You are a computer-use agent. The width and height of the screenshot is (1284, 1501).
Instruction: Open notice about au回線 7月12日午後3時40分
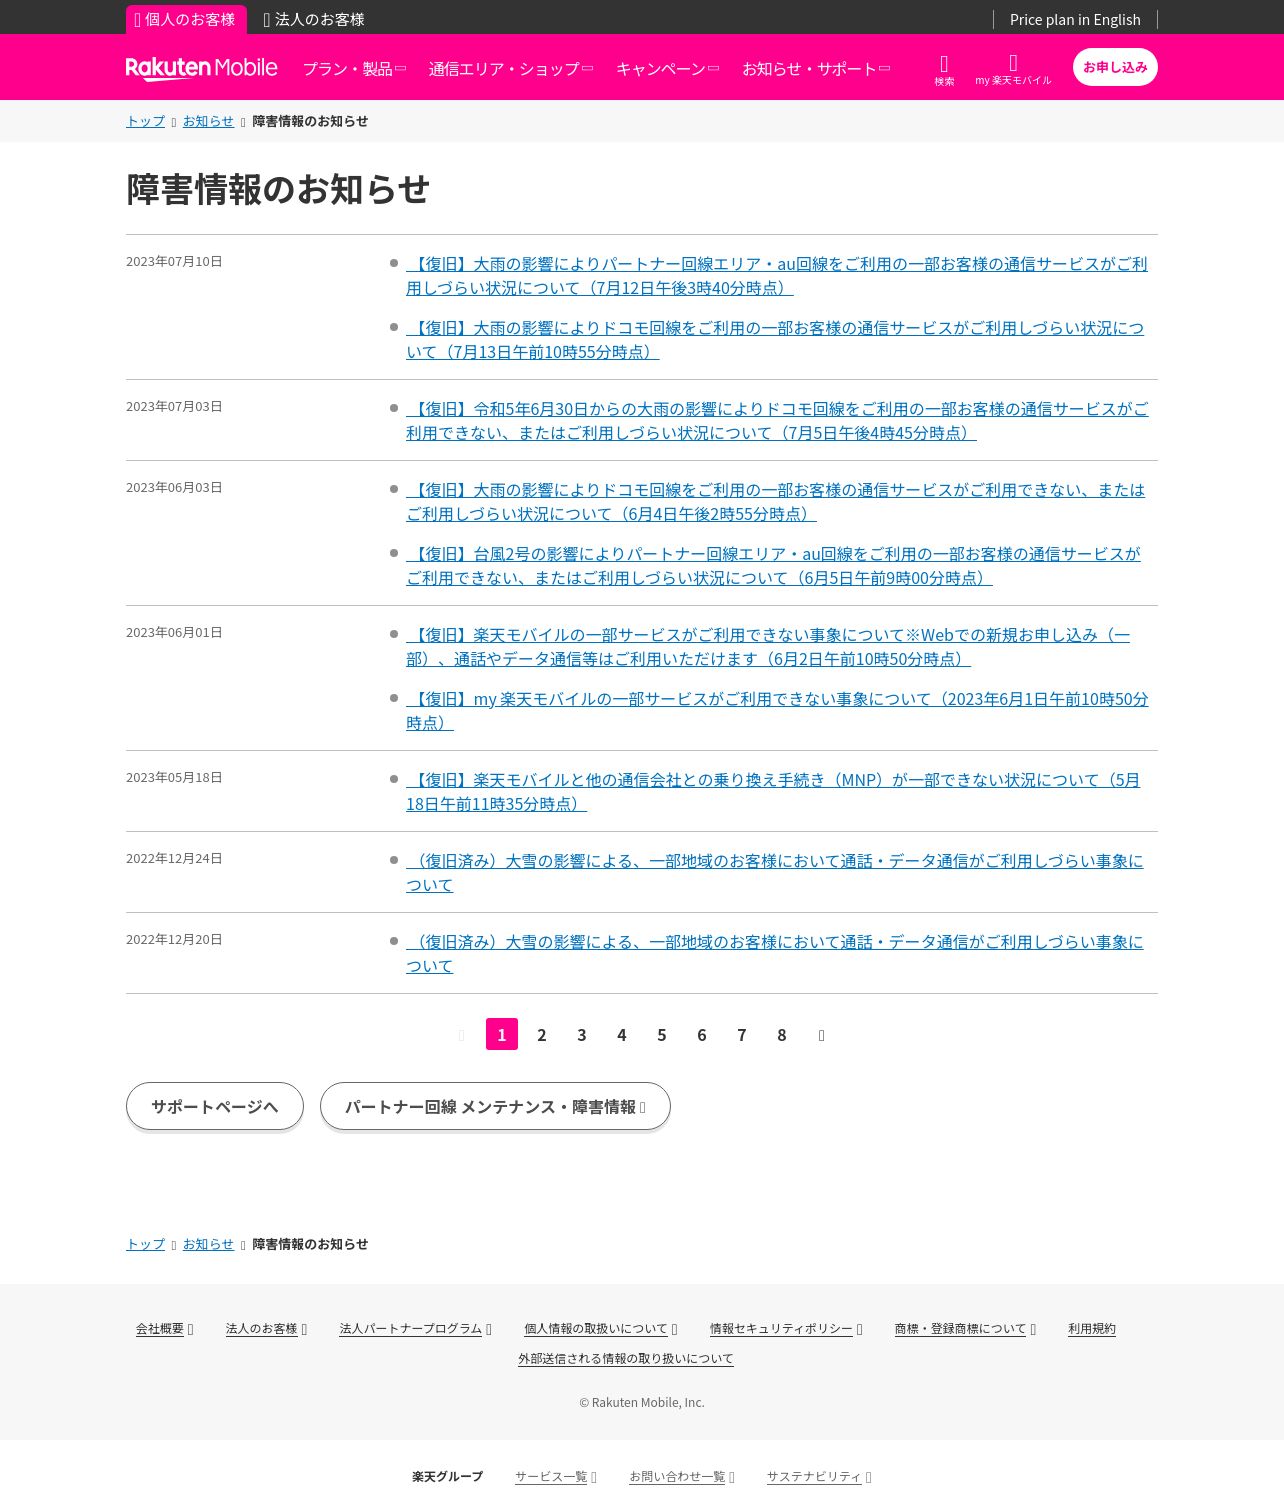(x=777, y=276)
